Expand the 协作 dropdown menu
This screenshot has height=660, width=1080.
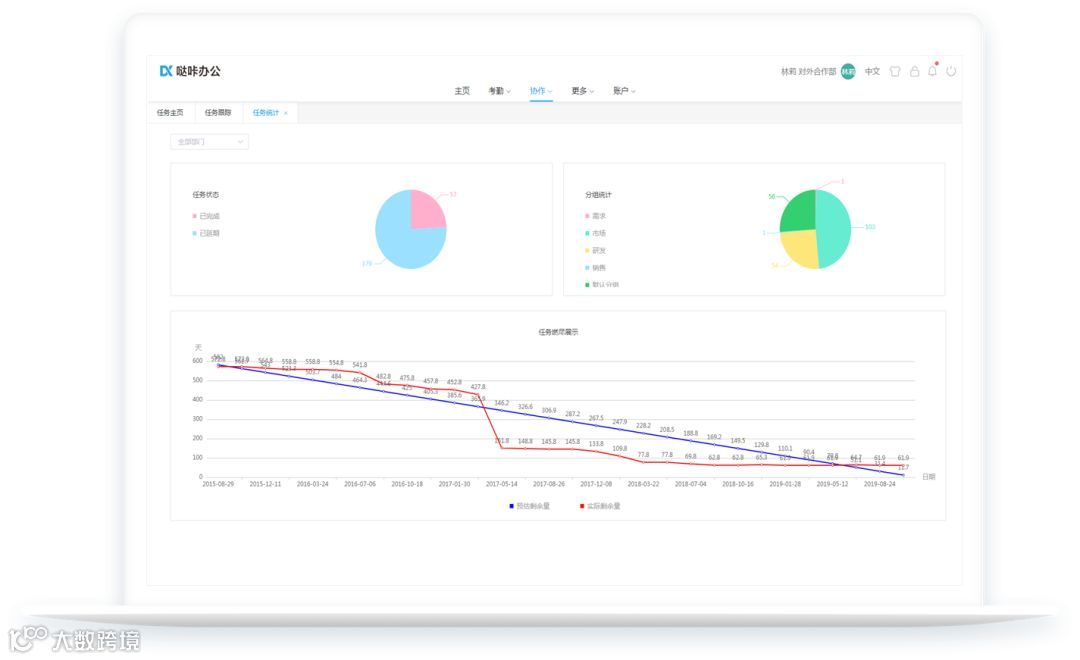[541, 91]
